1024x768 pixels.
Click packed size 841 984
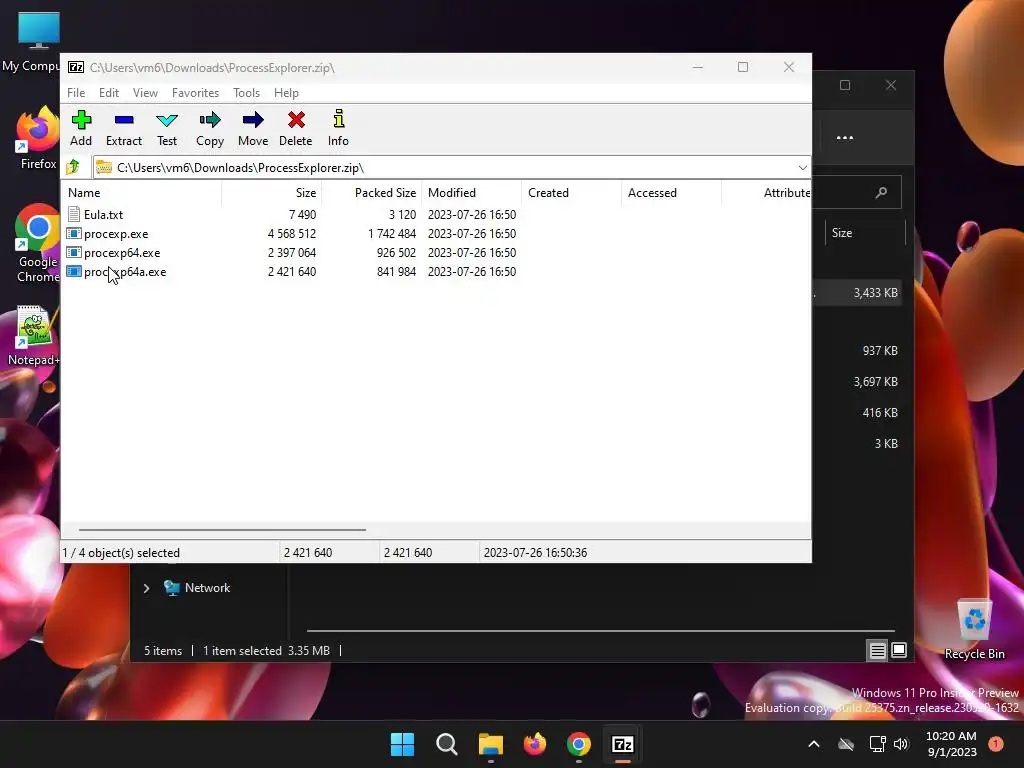(396, 271)
